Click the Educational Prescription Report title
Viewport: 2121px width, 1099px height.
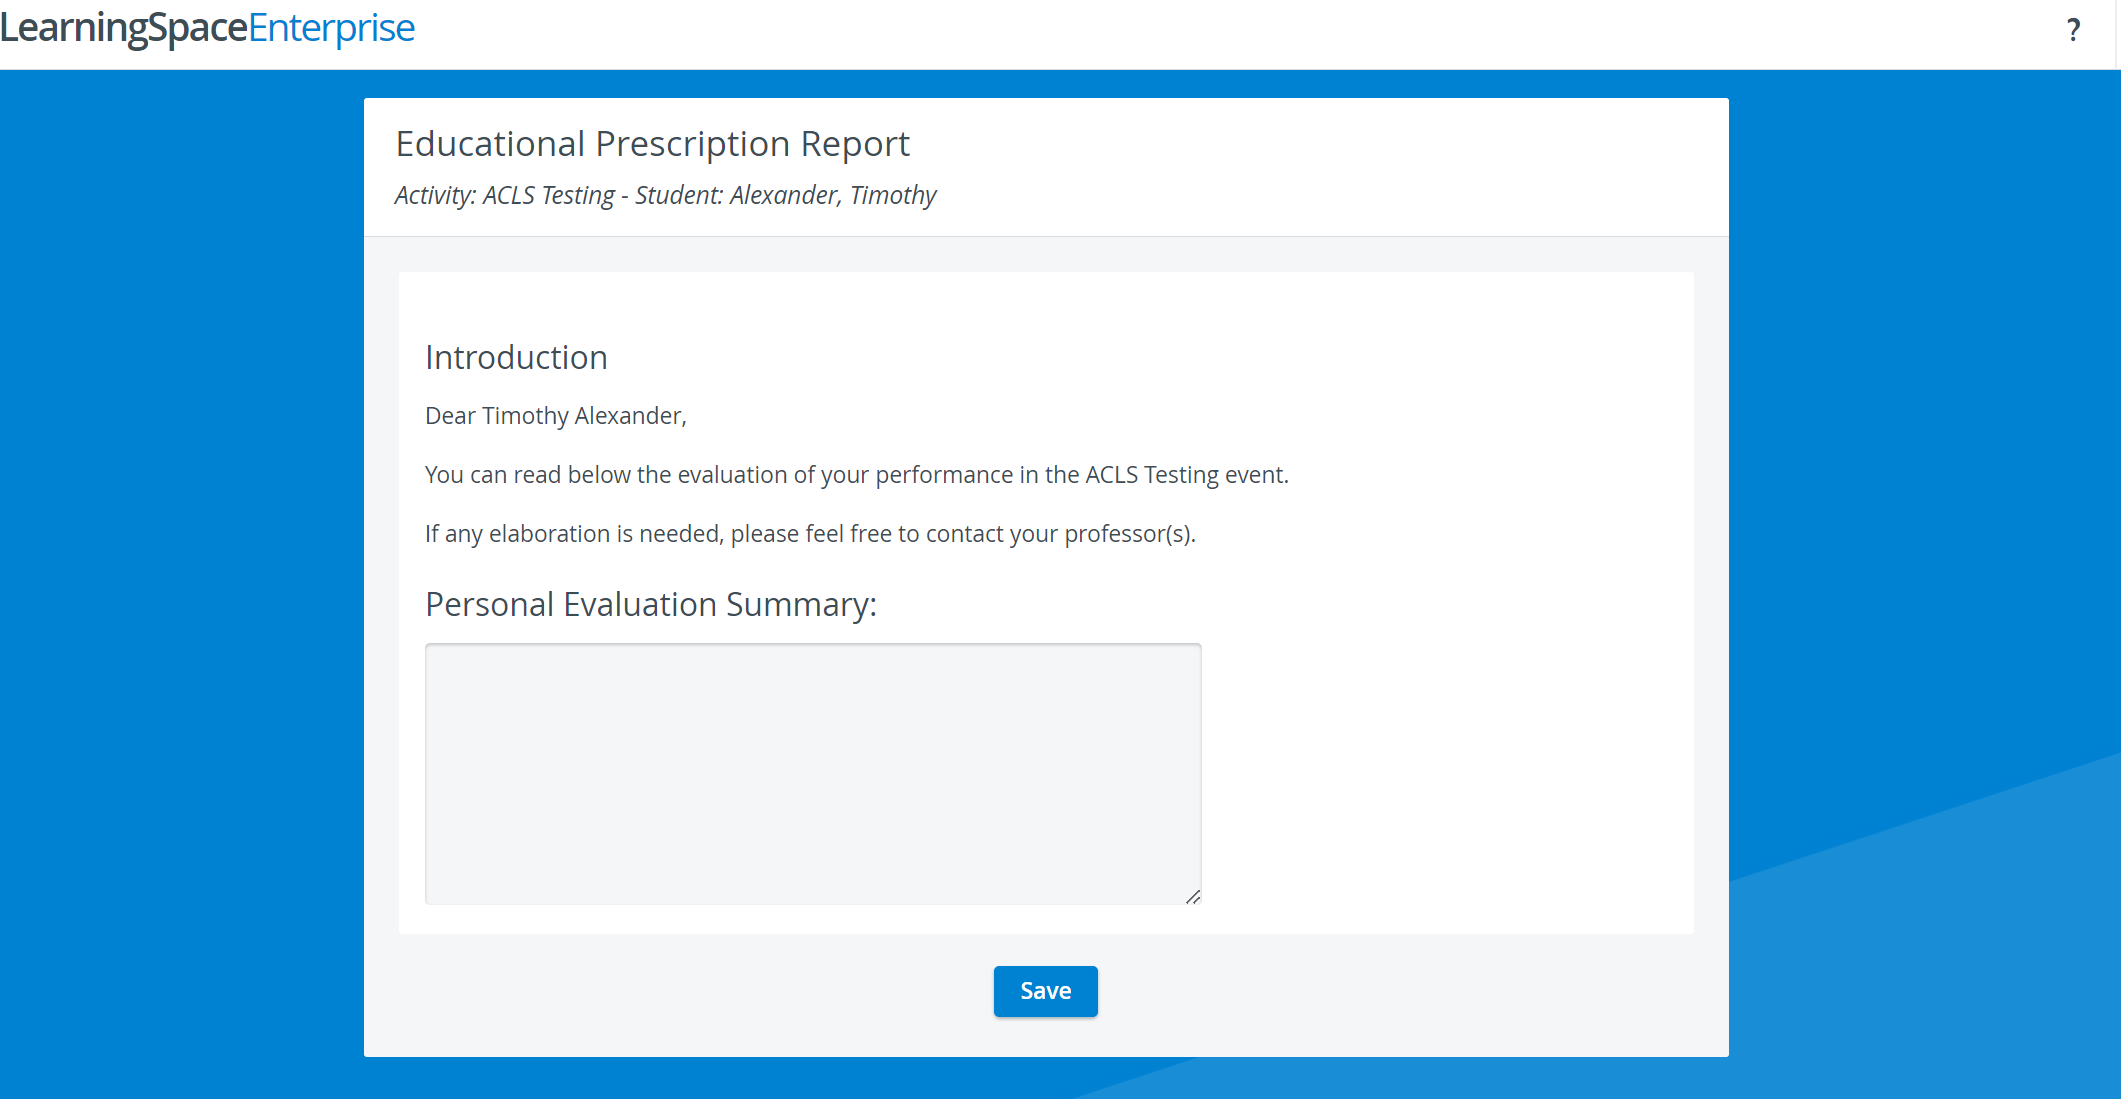click(652, 144)
